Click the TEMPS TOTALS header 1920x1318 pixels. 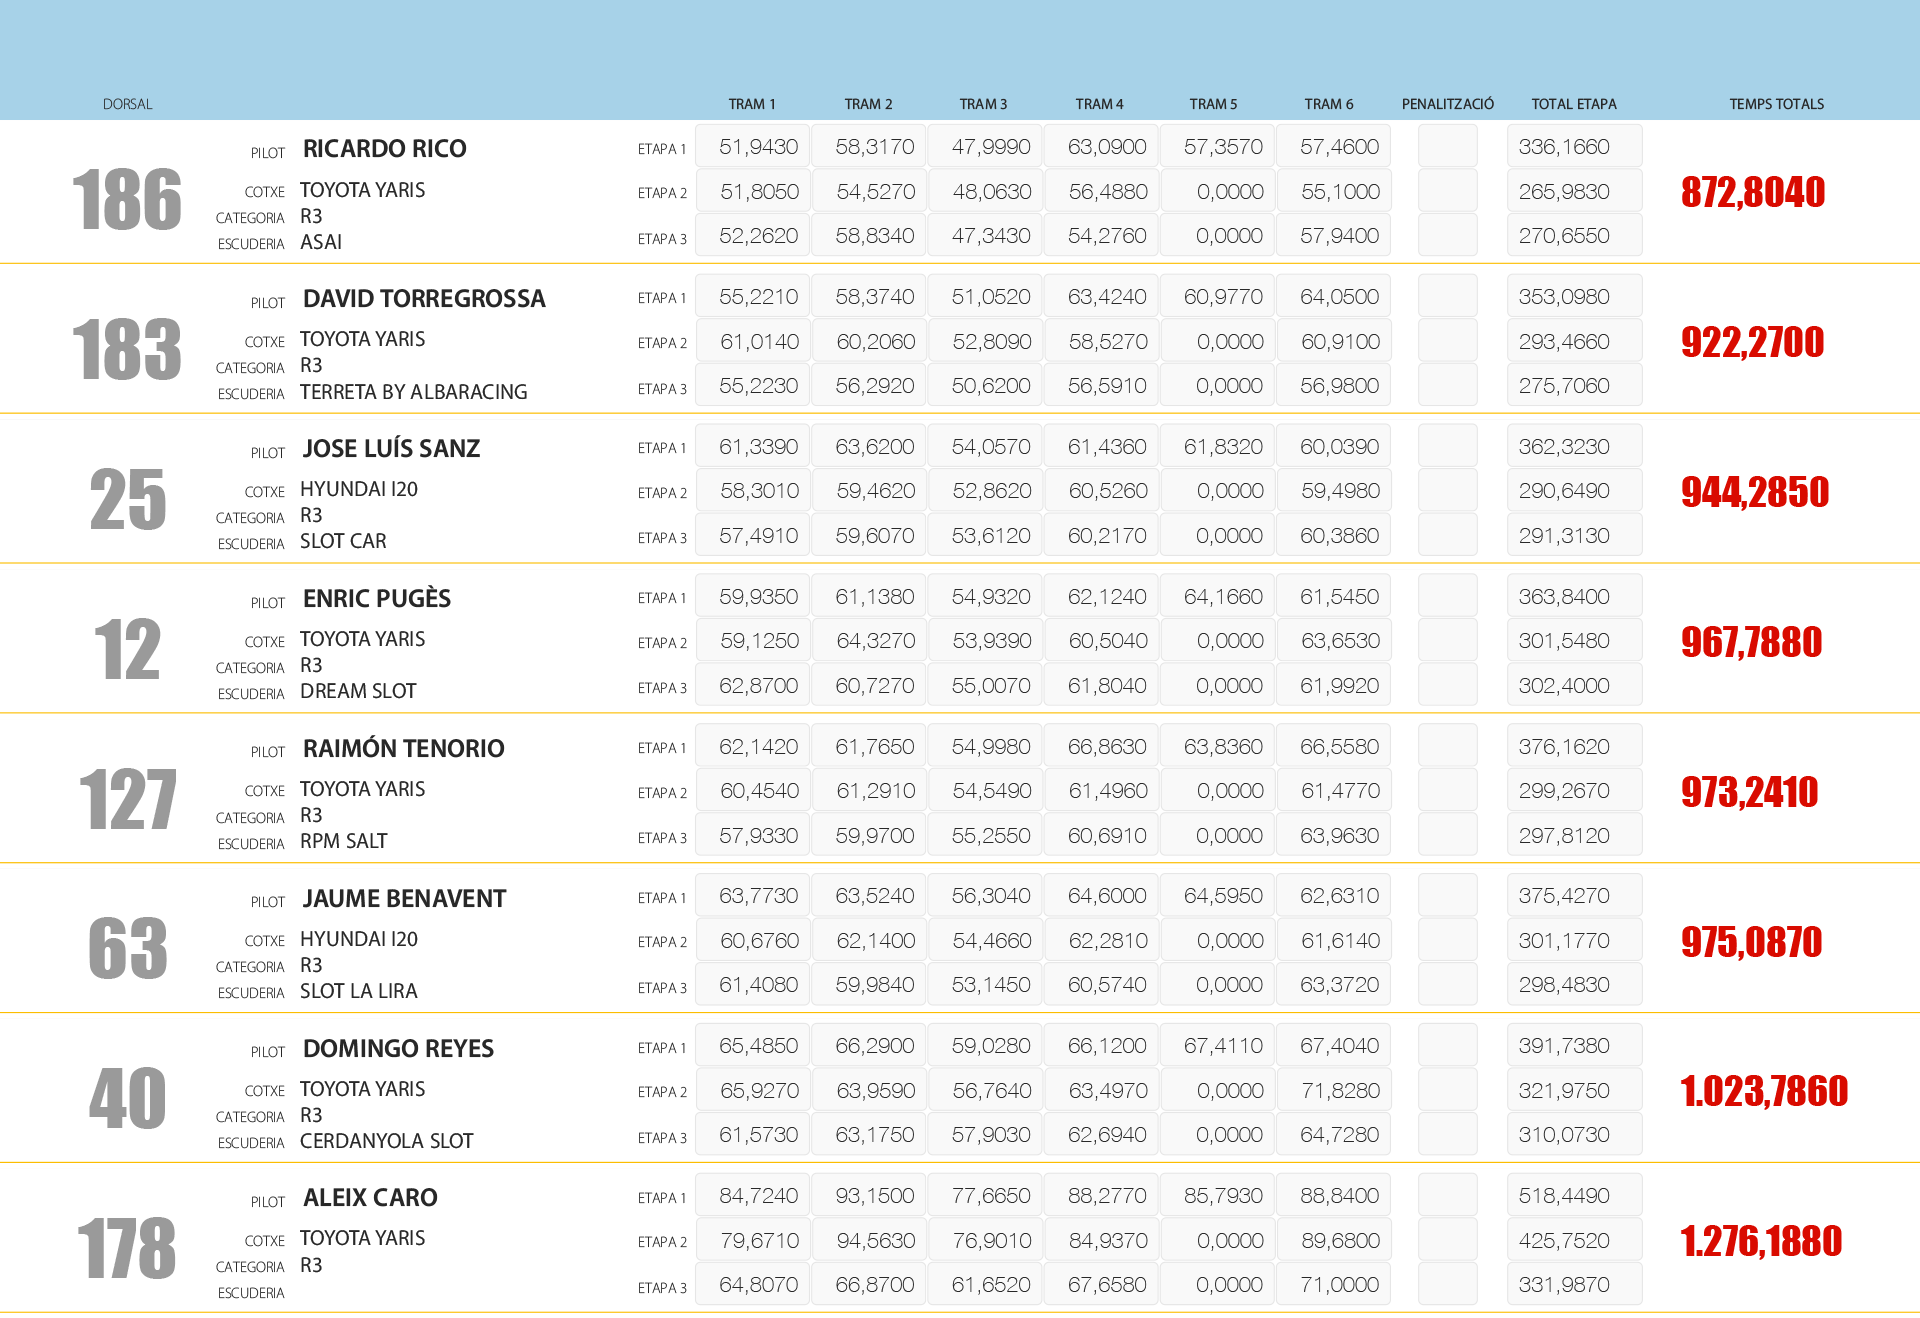click(x=1776, y=104)
